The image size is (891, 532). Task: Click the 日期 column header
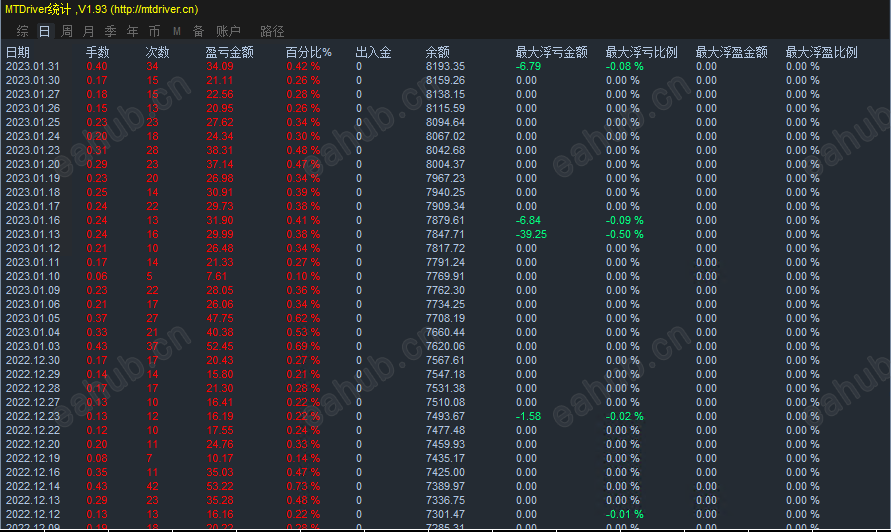(18, 52)
